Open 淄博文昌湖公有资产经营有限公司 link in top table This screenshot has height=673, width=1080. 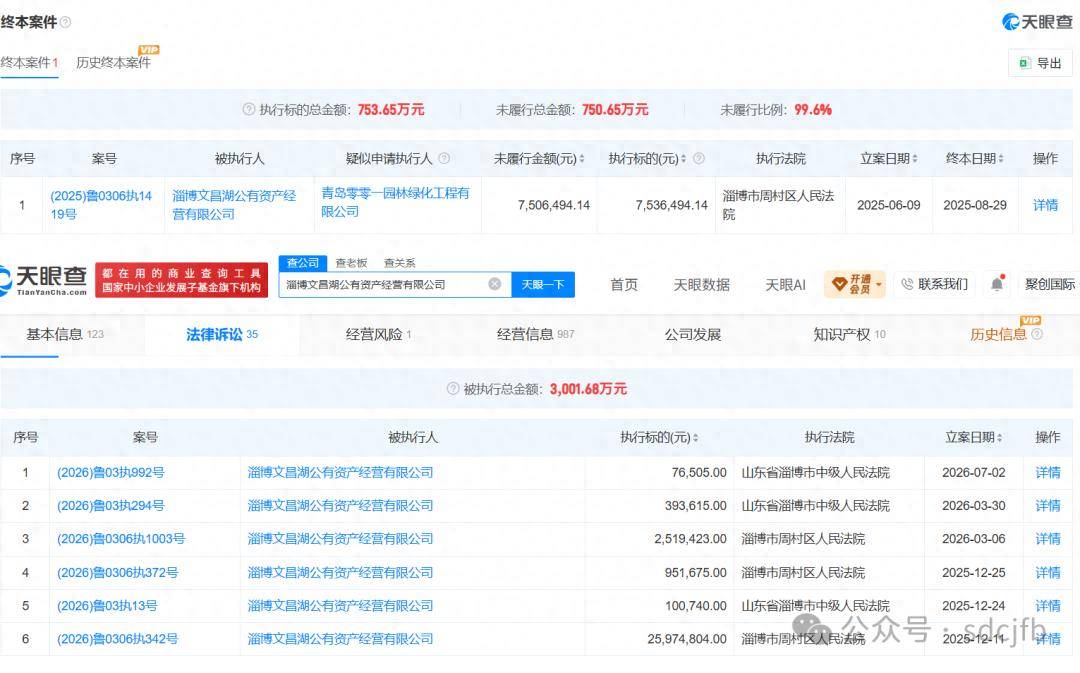tap(234, 205)
